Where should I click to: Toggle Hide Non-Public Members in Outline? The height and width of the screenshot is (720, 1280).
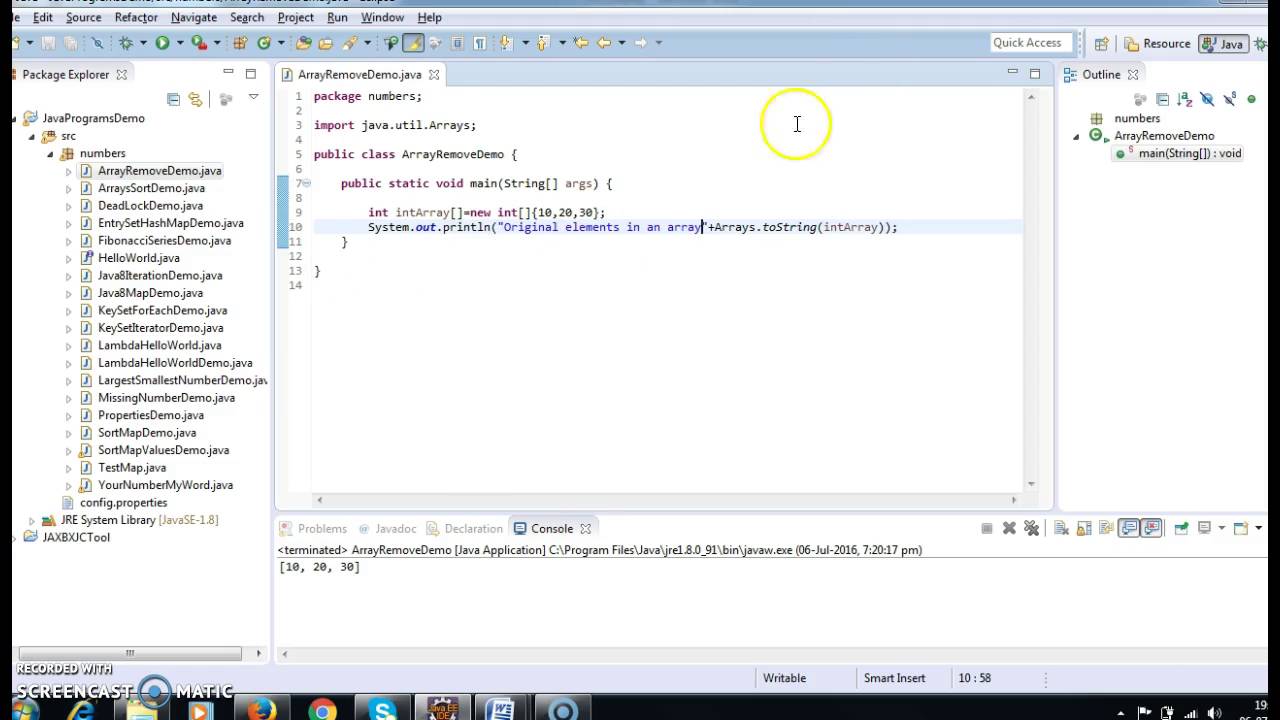point(1251,99)
